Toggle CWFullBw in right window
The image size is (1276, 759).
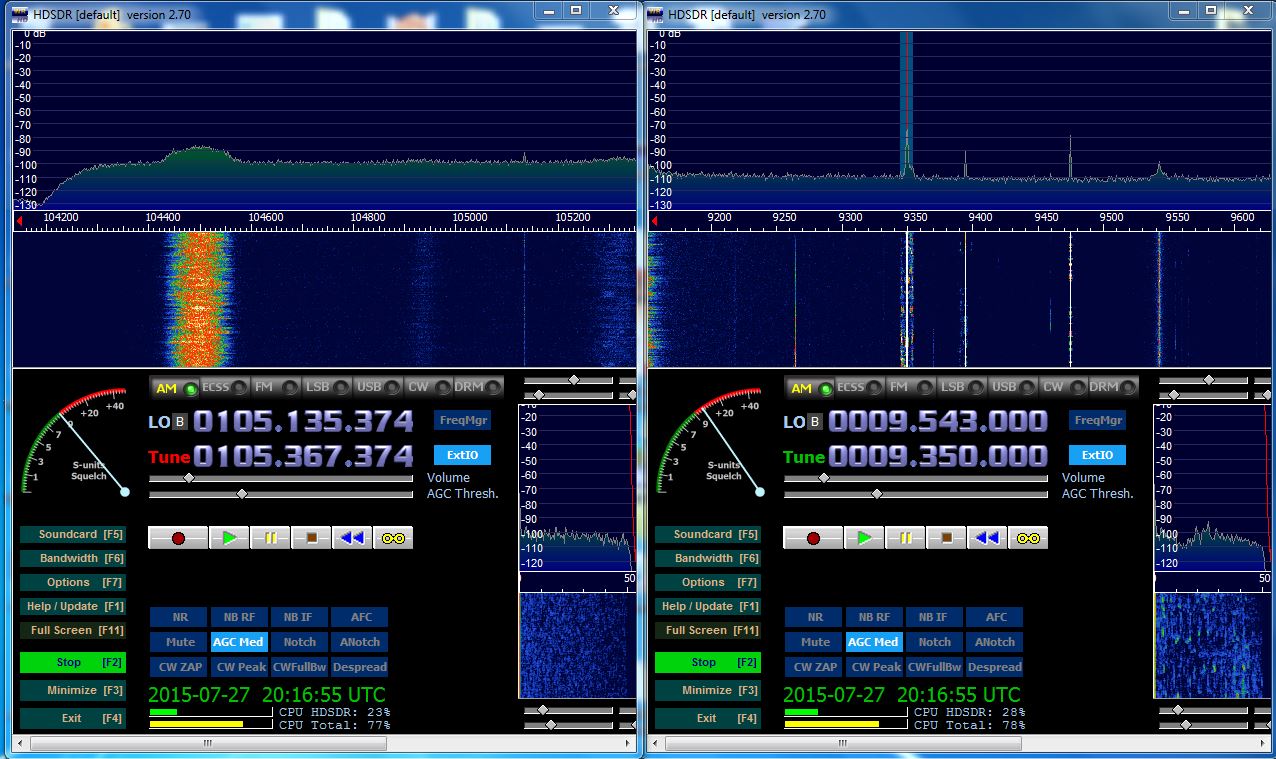coord(934,667)
